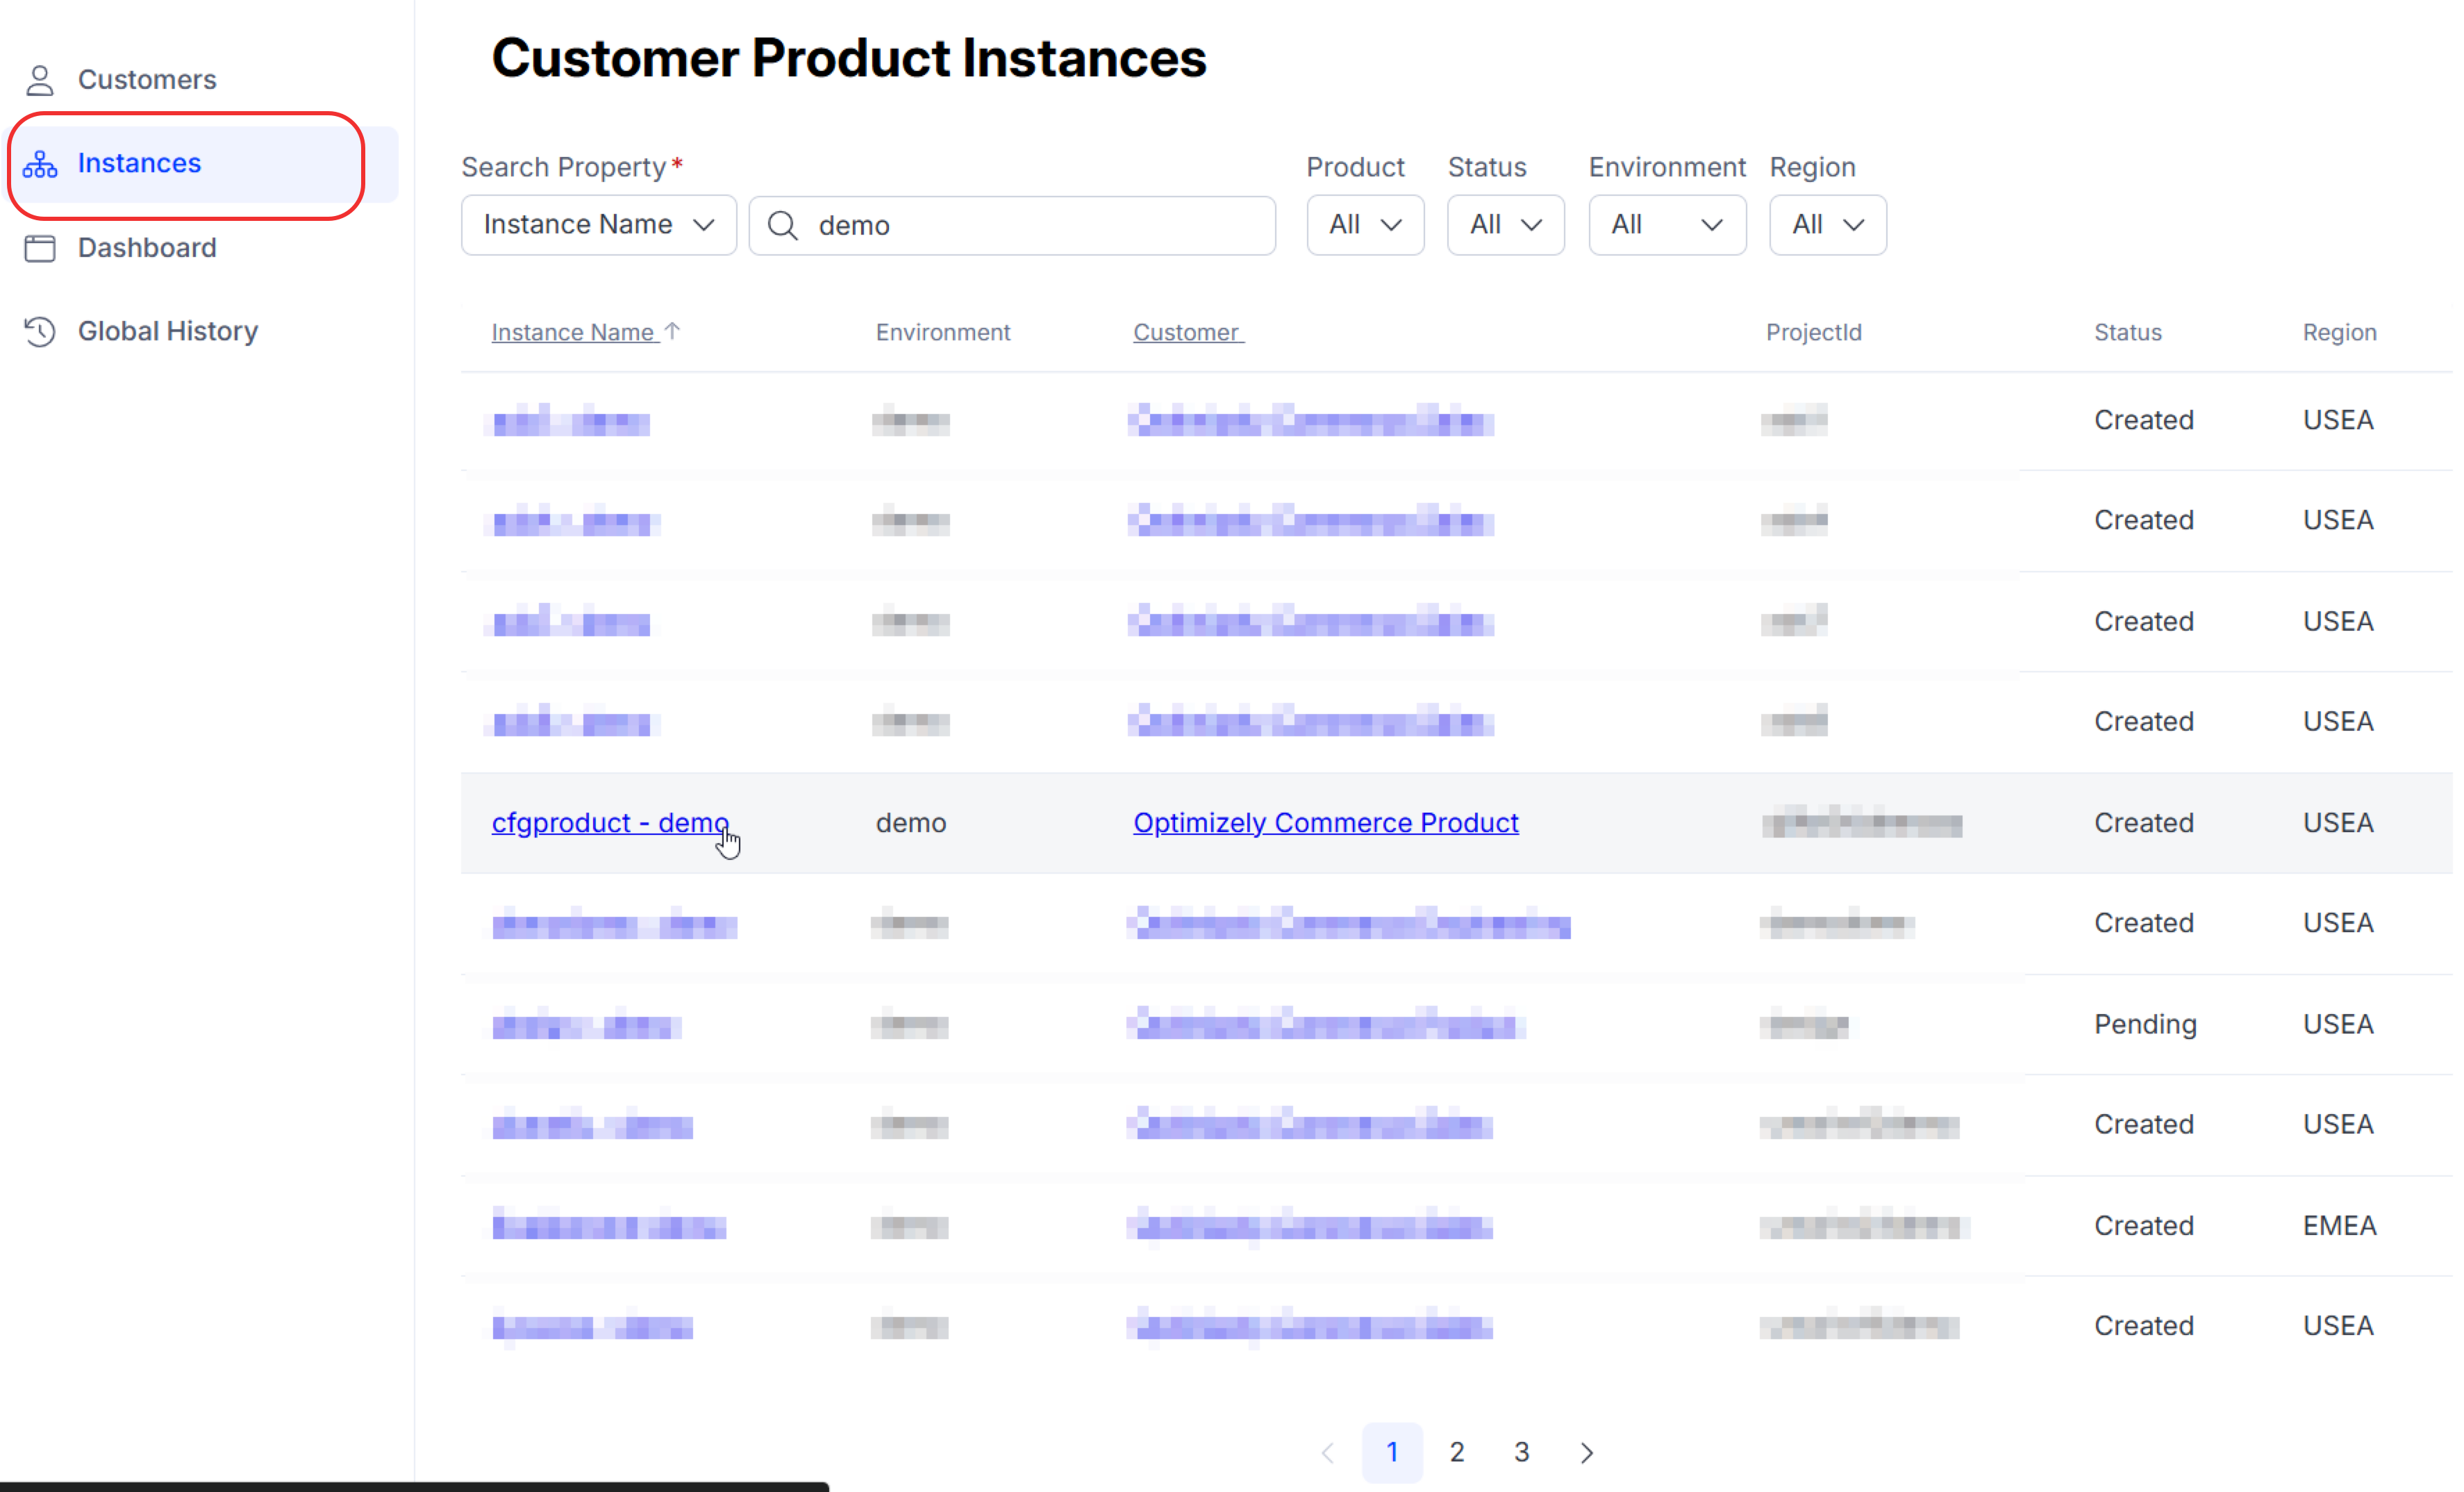Sort table by the Customer column

(x=1187, y=331)
